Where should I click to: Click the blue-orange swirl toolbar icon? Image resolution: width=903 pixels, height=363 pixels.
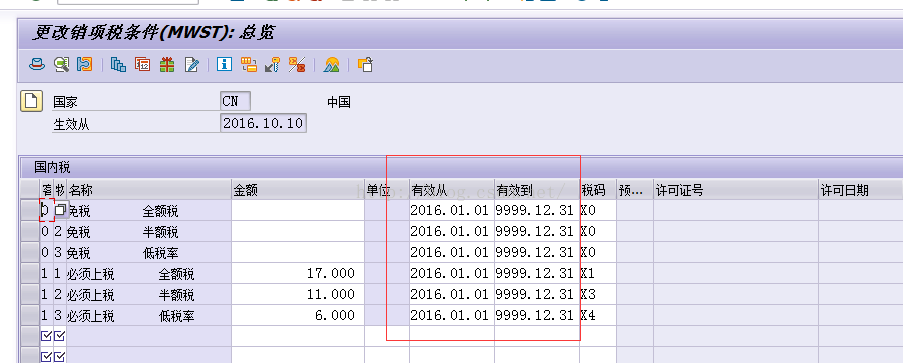[85, 65]
